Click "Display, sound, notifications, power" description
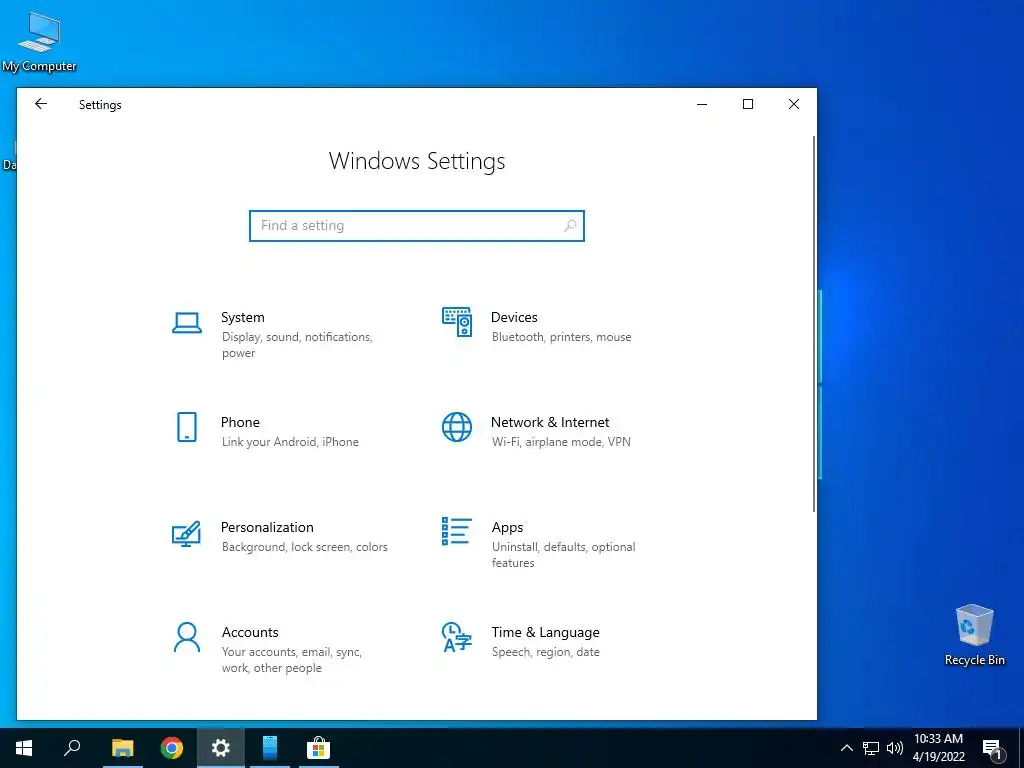Image resolution: width=1024 pixels, height=768 pixels. point(297,345)
